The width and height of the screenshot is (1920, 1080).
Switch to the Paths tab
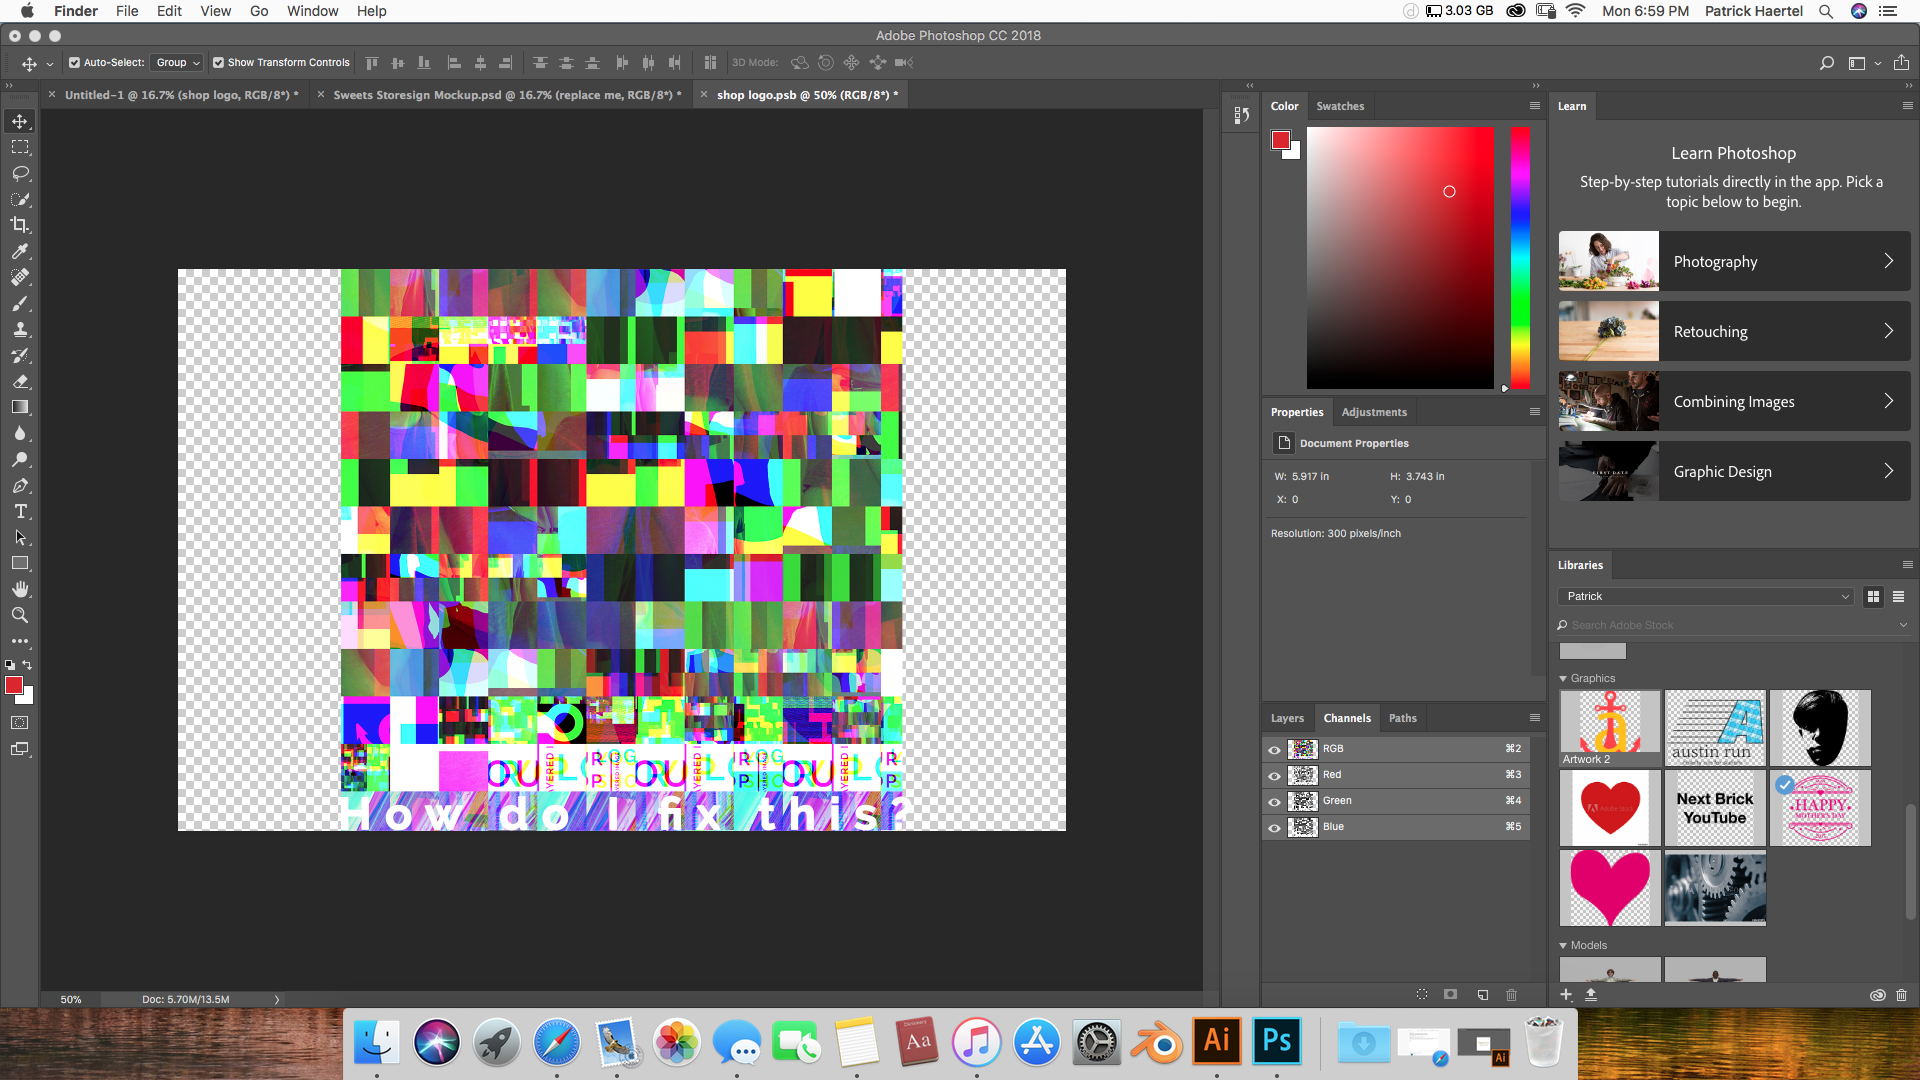click(1402, 717)
